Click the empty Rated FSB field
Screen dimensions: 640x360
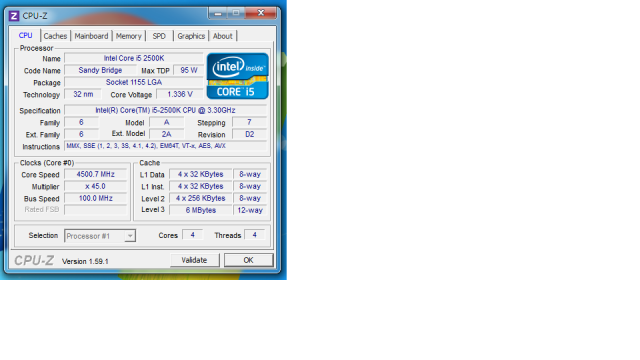coord(96,210)
